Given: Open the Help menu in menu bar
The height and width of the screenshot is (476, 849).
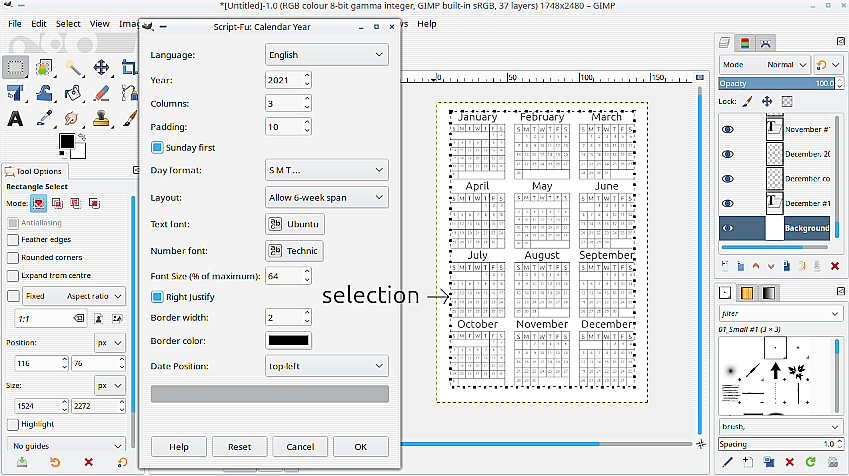Looking at the screenshot, I should pos(427,23).
